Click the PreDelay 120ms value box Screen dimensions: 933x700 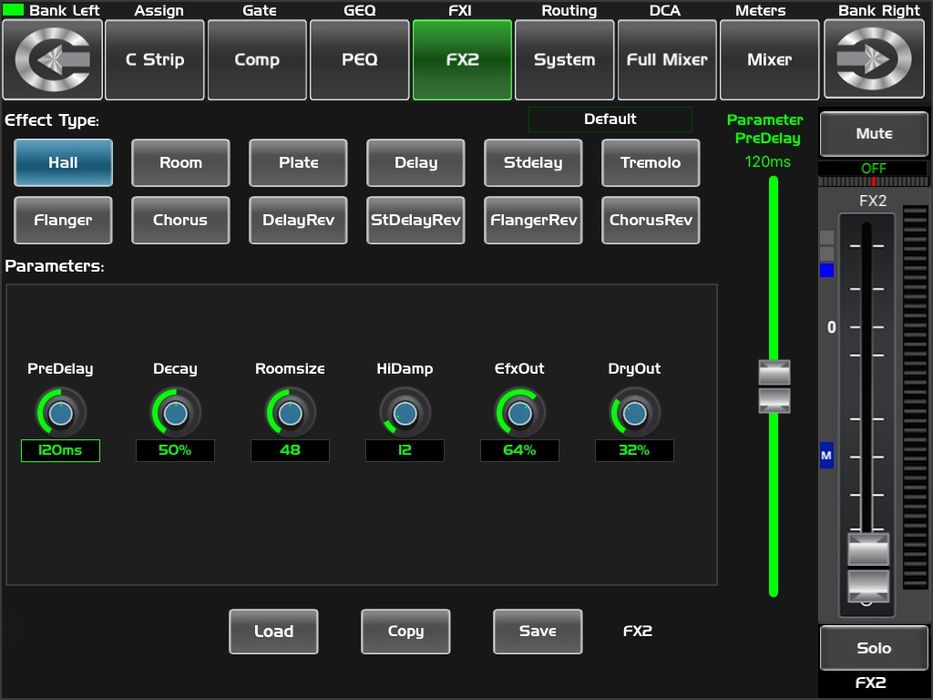tap(60, 450)
